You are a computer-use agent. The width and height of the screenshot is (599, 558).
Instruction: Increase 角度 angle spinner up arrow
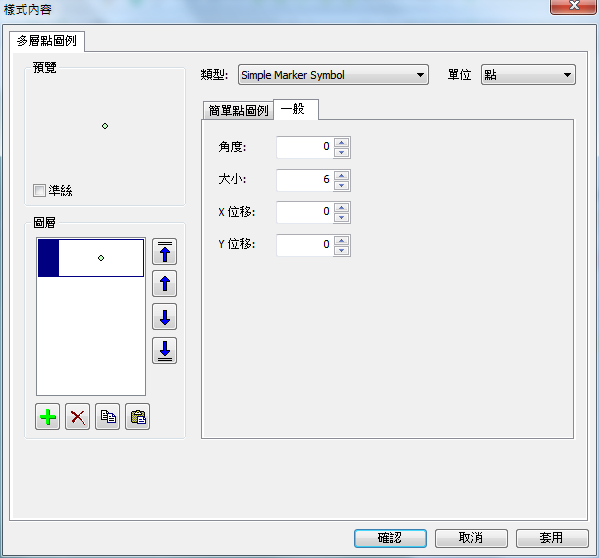click(x=342, y=142)
